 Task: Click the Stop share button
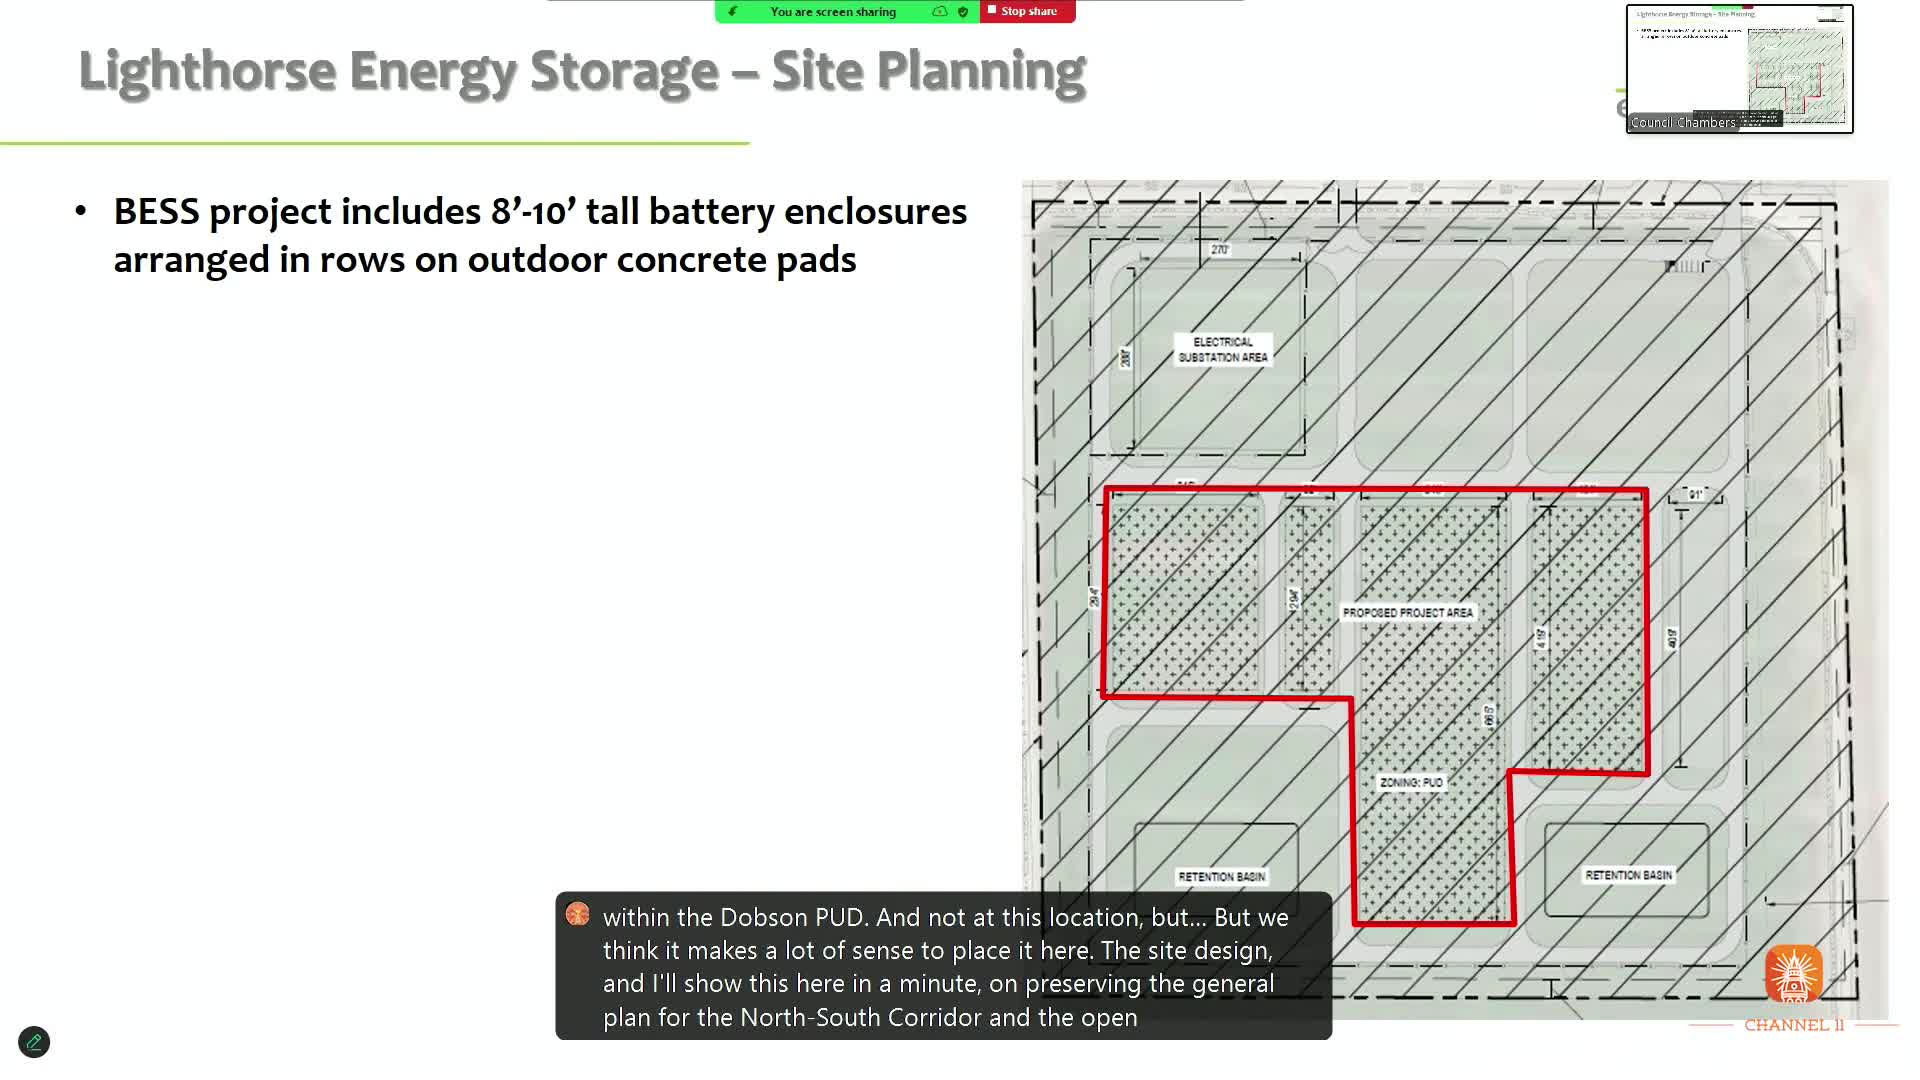1027,11
